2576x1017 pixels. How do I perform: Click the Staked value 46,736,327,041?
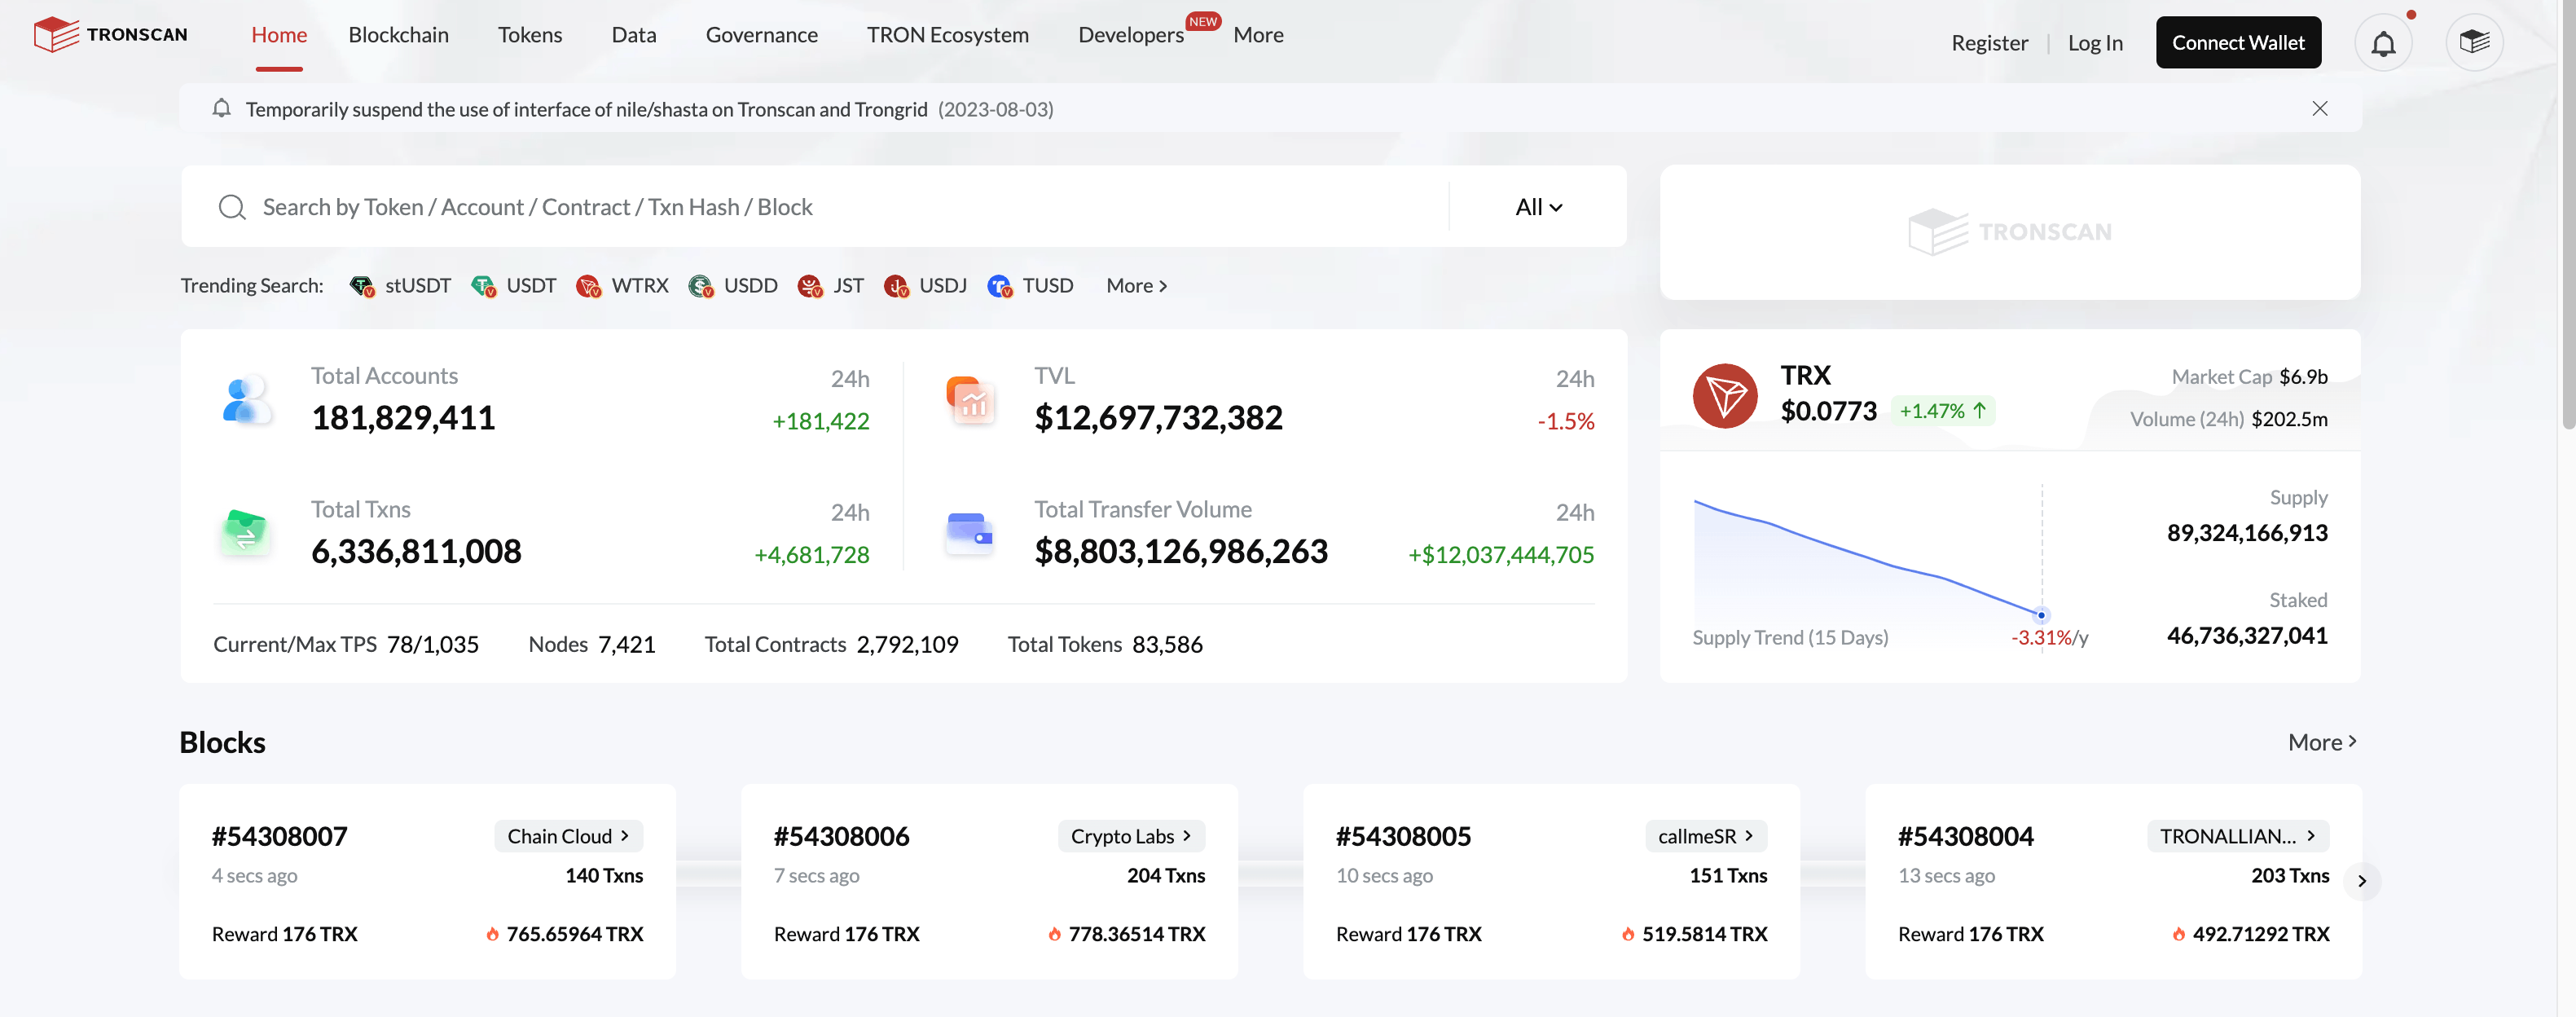tap(2246, 636)
